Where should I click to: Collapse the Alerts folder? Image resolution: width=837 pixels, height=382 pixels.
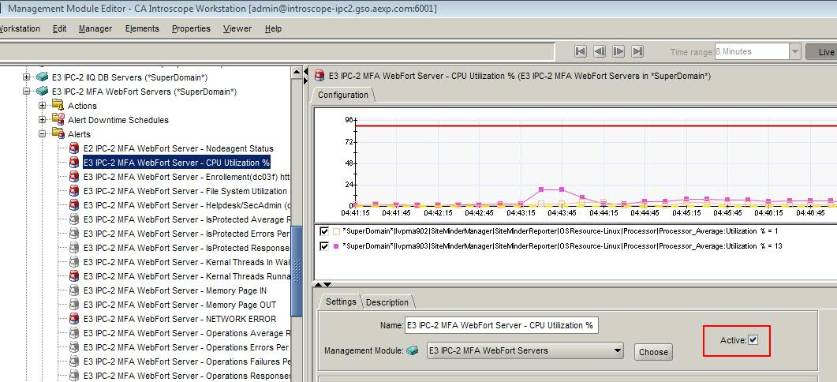coord(42,134)
